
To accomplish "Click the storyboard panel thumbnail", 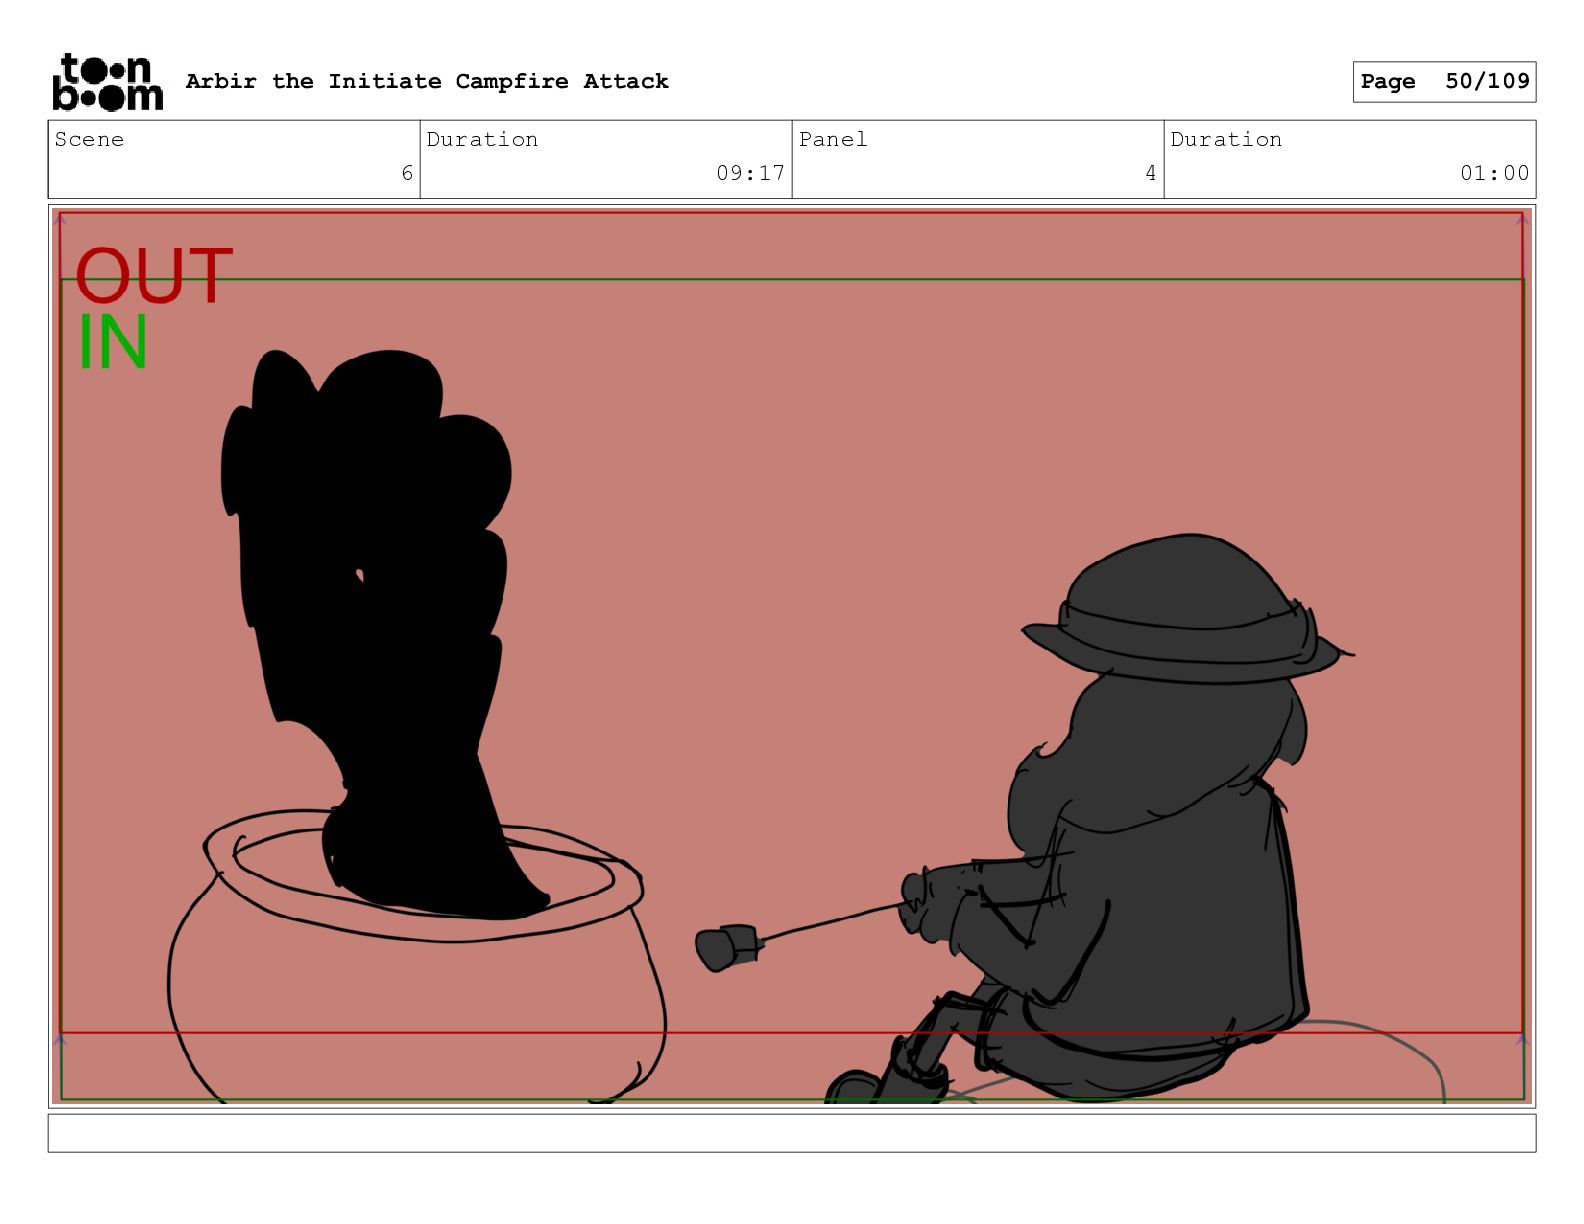I will coord(792,656).
